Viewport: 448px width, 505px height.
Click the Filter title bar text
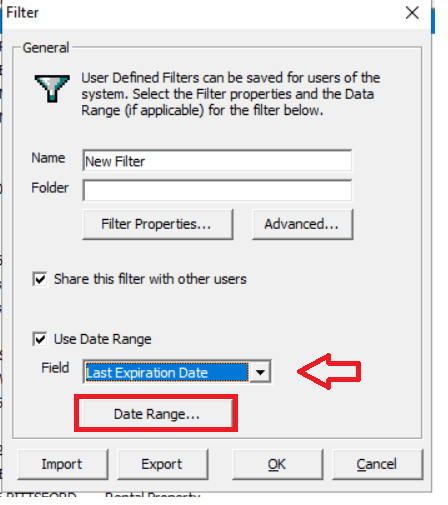tap(23, 13)
